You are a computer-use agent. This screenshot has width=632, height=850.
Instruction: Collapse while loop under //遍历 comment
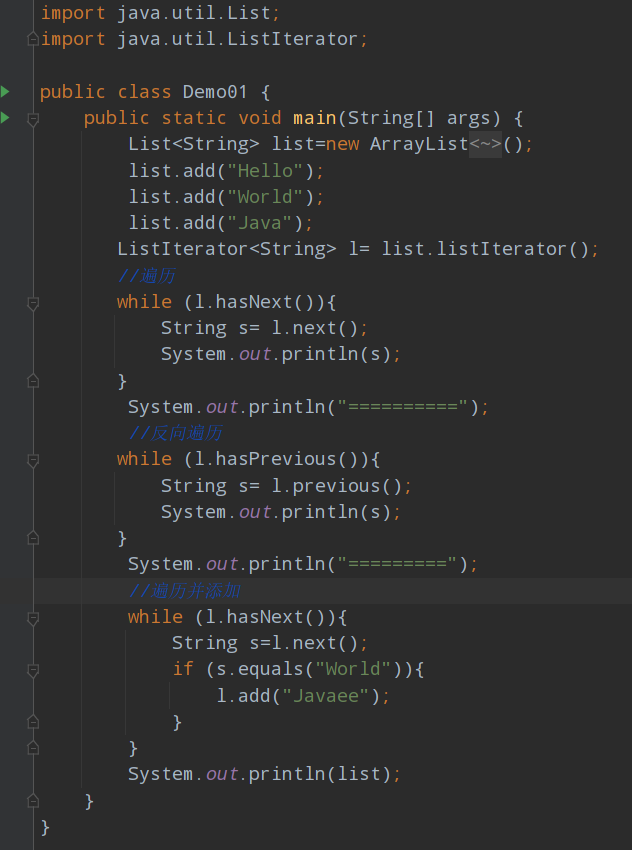point(33,302)
